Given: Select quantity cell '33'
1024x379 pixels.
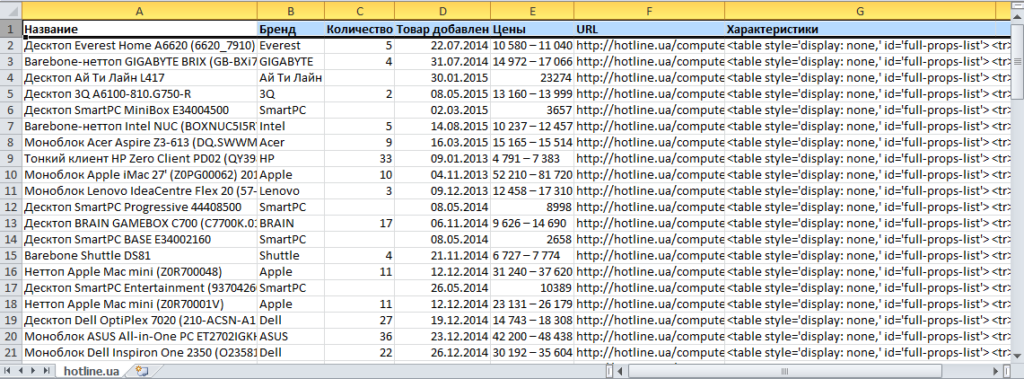Looking at the screenshot, I should click(359, 158).
